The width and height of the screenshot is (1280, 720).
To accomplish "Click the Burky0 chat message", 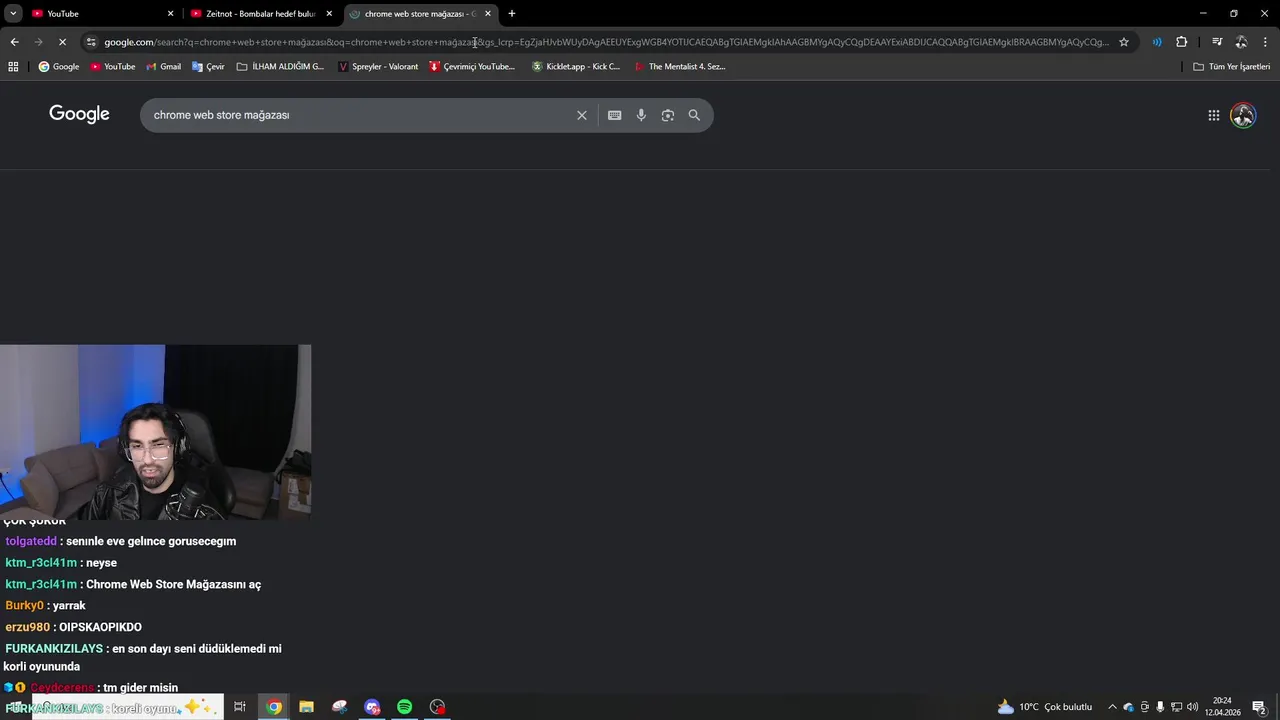I will (45, 606).
